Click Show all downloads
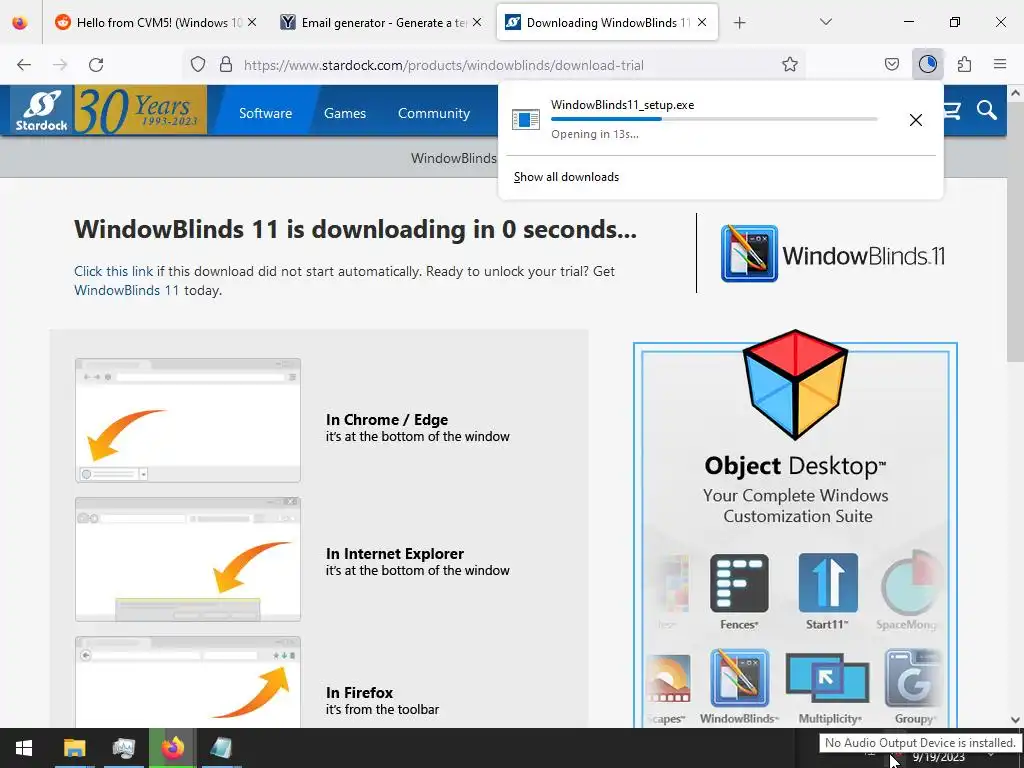 (566, 177)
